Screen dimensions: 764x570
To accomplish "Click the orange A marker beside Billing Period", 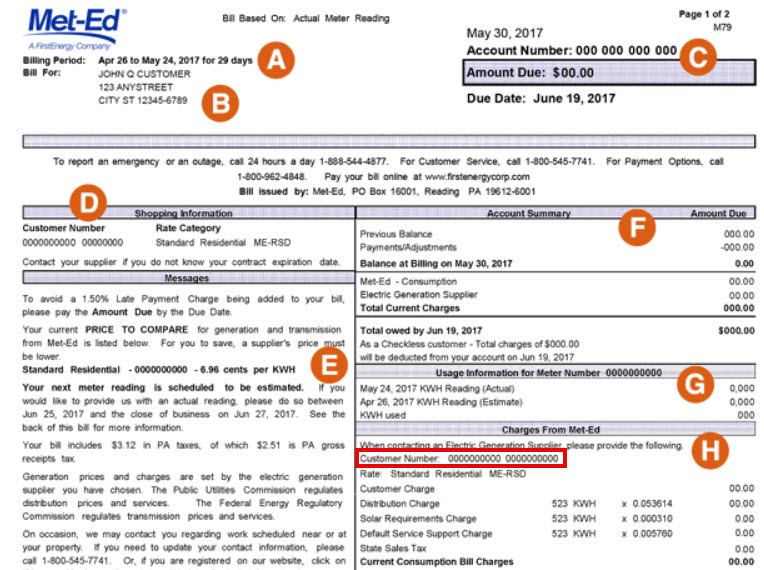I will (276, 60).
